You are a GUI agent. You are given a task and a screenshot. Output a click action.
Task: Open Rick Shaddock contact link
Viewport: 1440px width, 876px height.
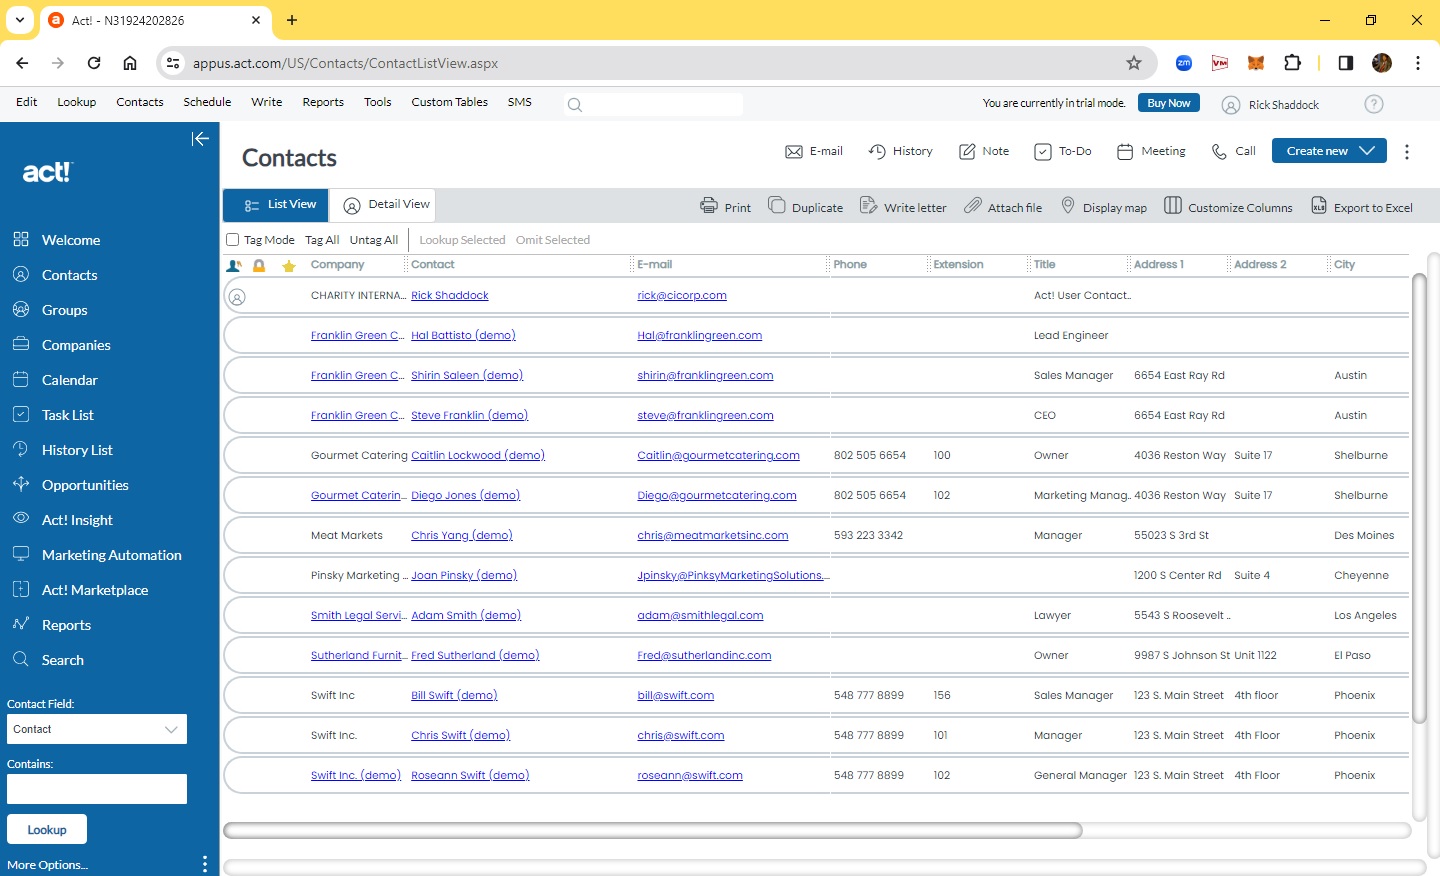tap(450, 296)
